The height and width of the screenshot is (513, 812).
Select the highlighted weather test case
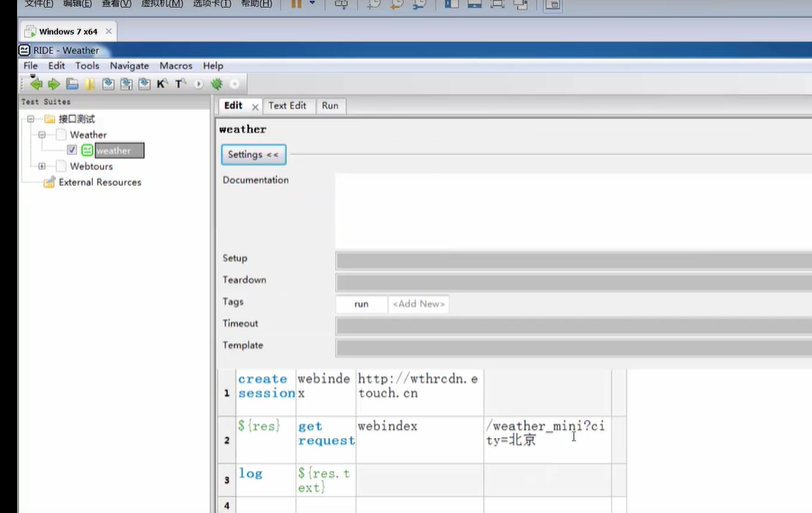pos(120,151)
